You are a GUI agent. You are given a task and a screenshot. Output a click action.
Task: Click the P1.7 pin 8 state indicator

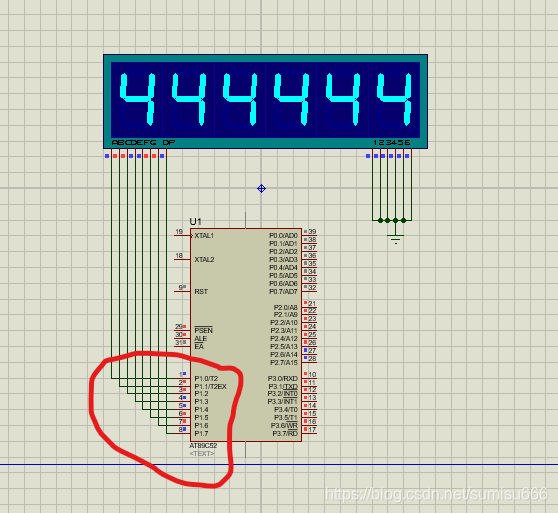[x=184, y=429]
